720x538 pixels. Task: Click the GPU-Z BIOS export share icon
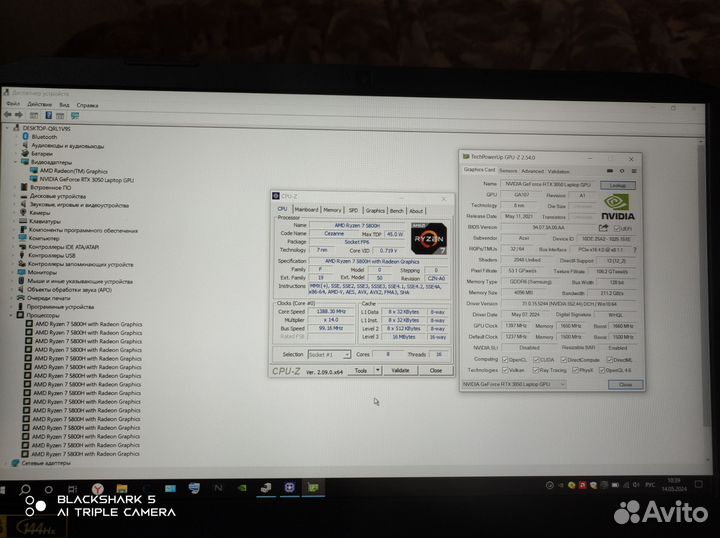click(x=603, y=228)
